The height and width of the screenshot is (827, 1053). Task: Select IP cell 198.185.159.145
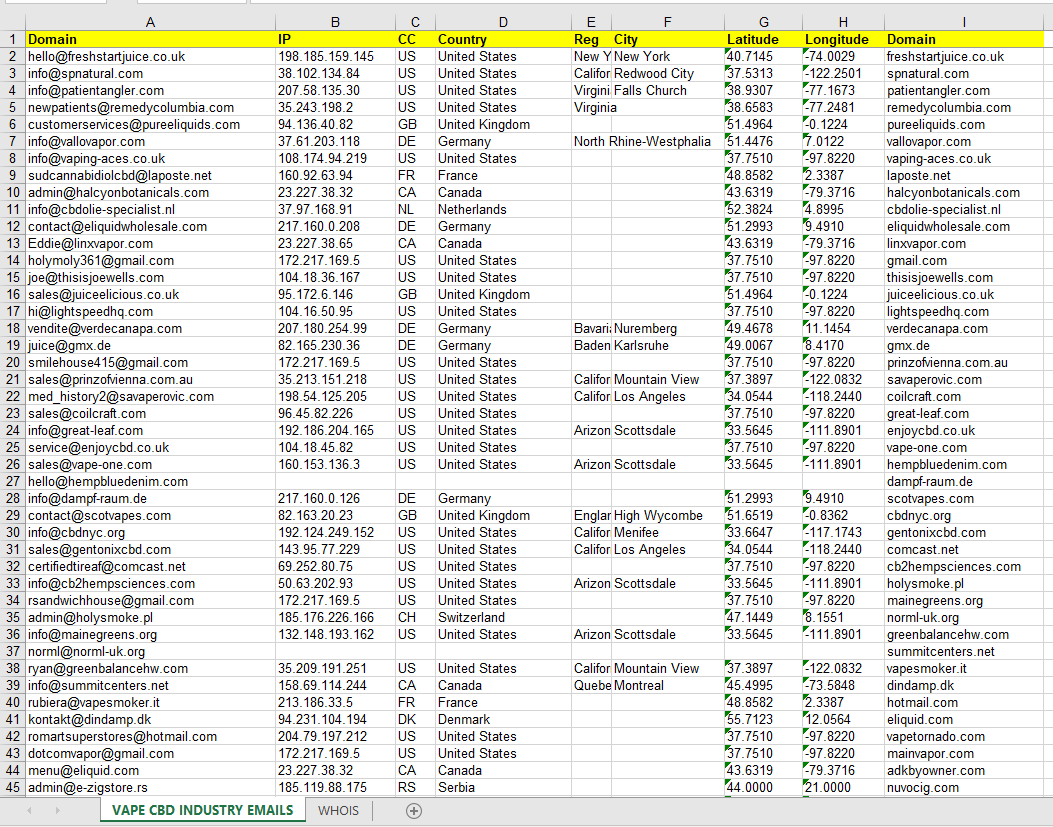[335, 56]
